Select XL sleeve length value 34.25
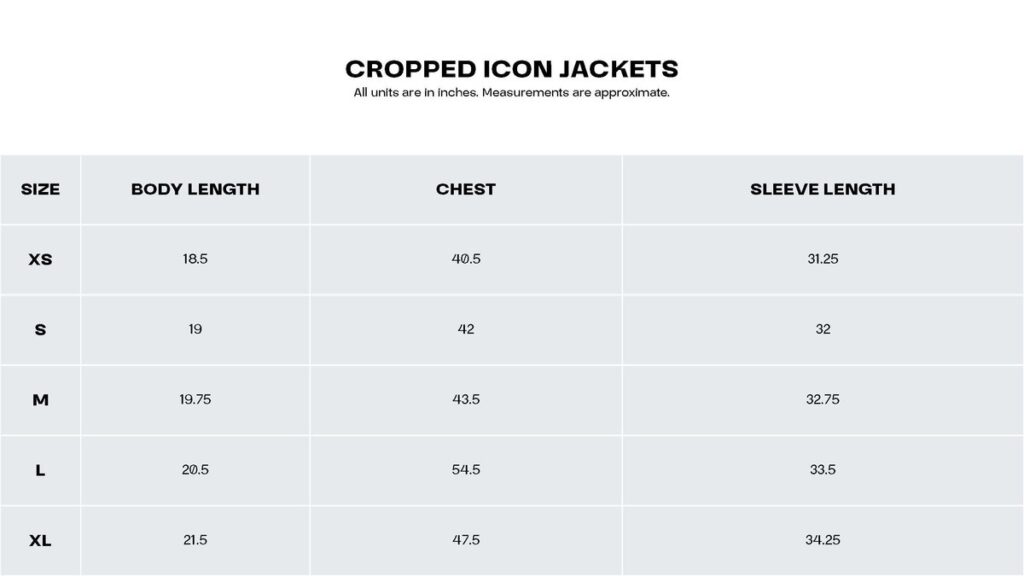The width and height of the screenshot is (1024, 576). [x=822, y=540]
